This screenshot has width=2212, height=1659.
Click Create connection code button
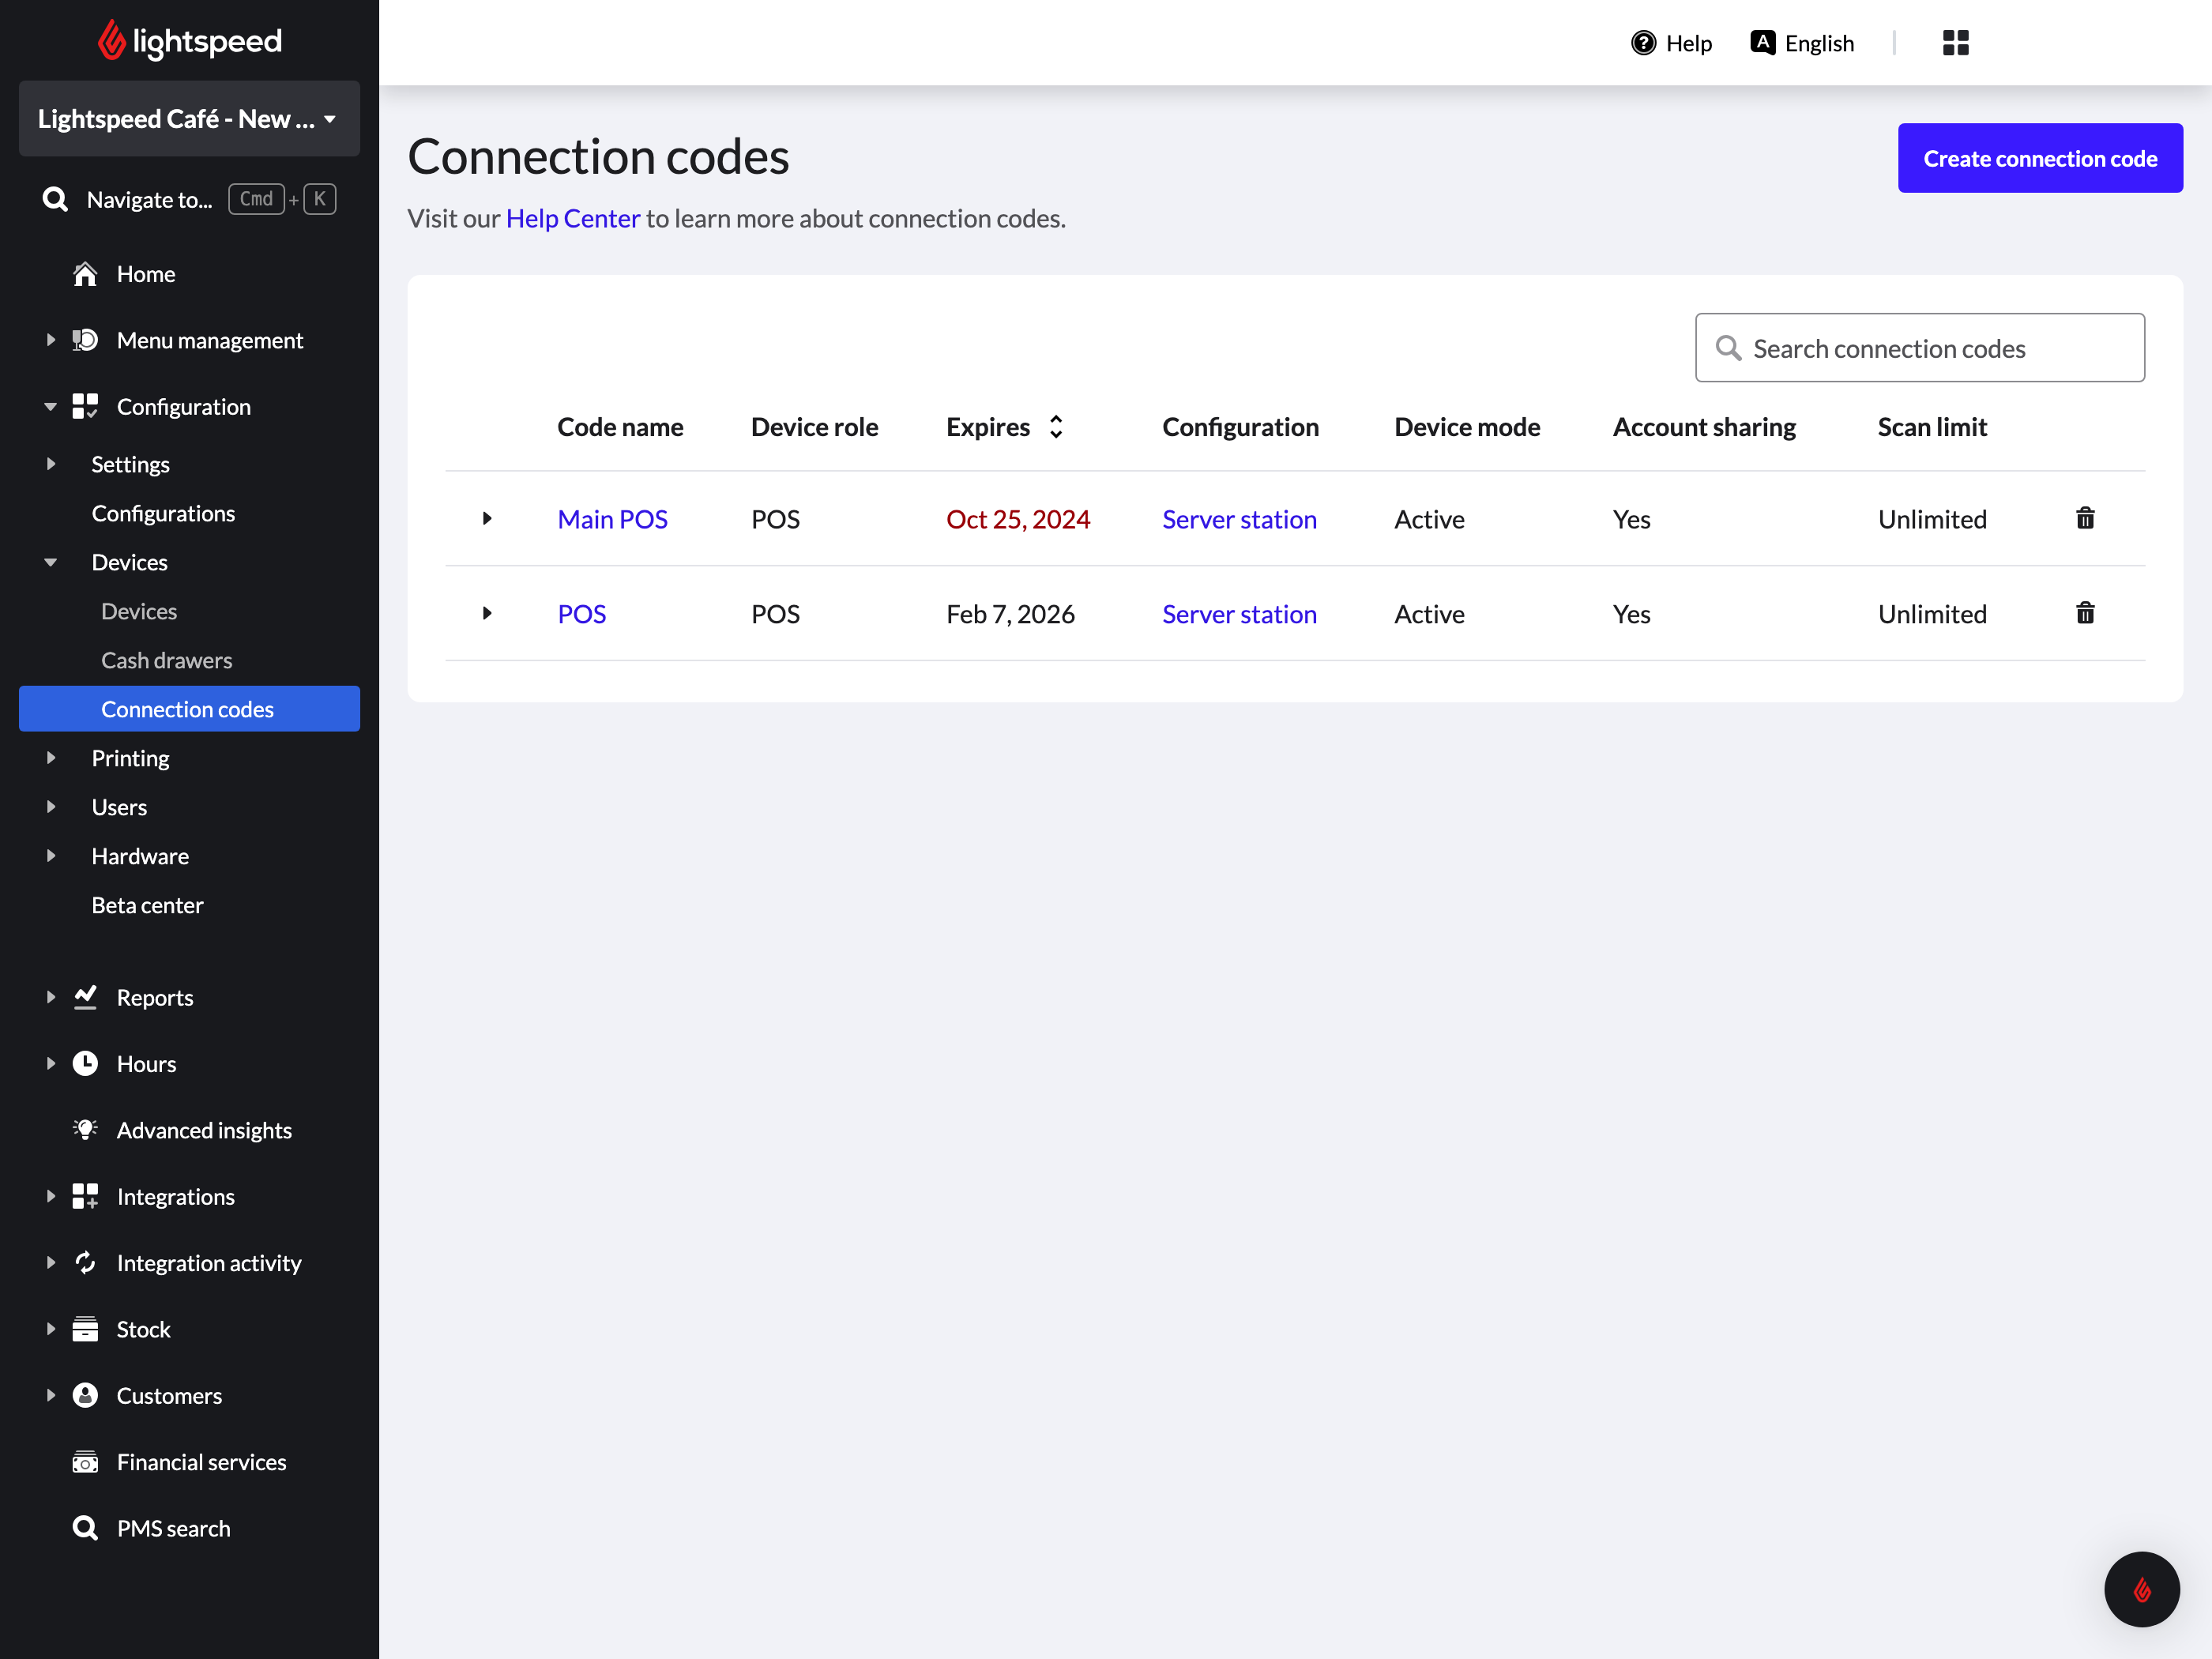coord(2039,158)
